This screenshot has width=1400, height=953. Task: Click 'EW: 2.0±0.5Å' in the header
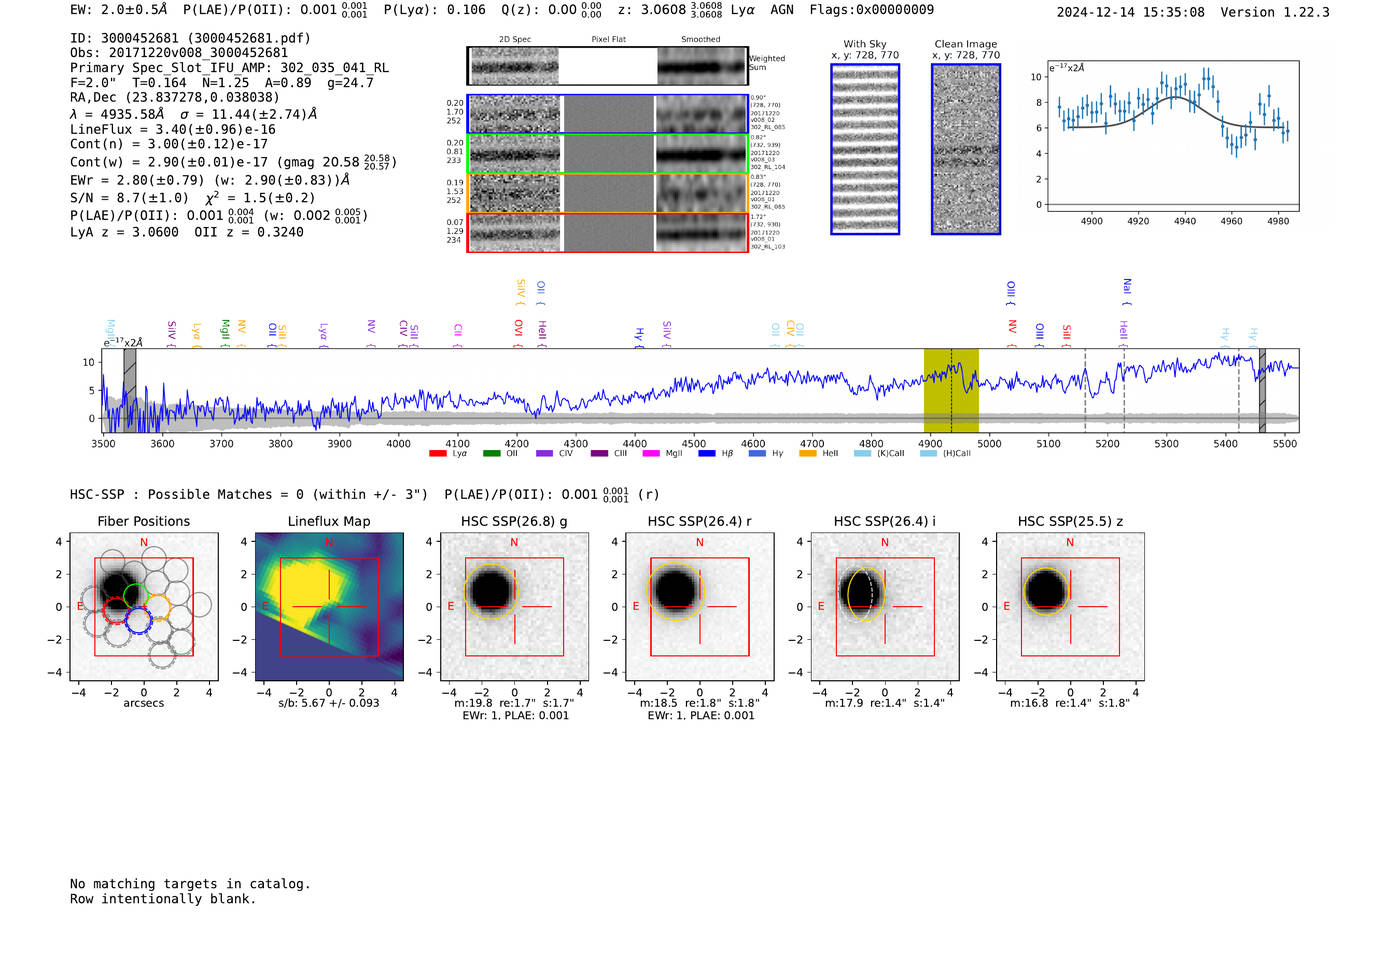(x=119, y=9)
